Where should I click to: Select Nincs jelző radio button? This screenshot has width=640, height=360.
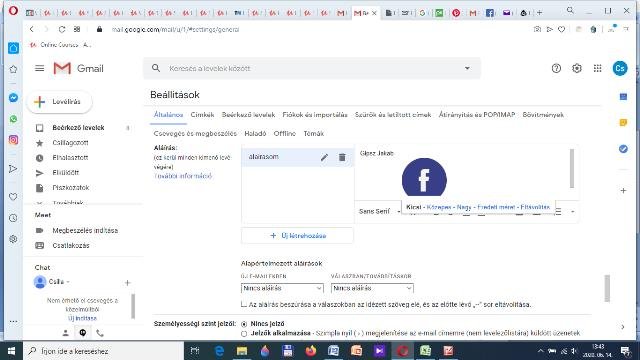point(244,324)
